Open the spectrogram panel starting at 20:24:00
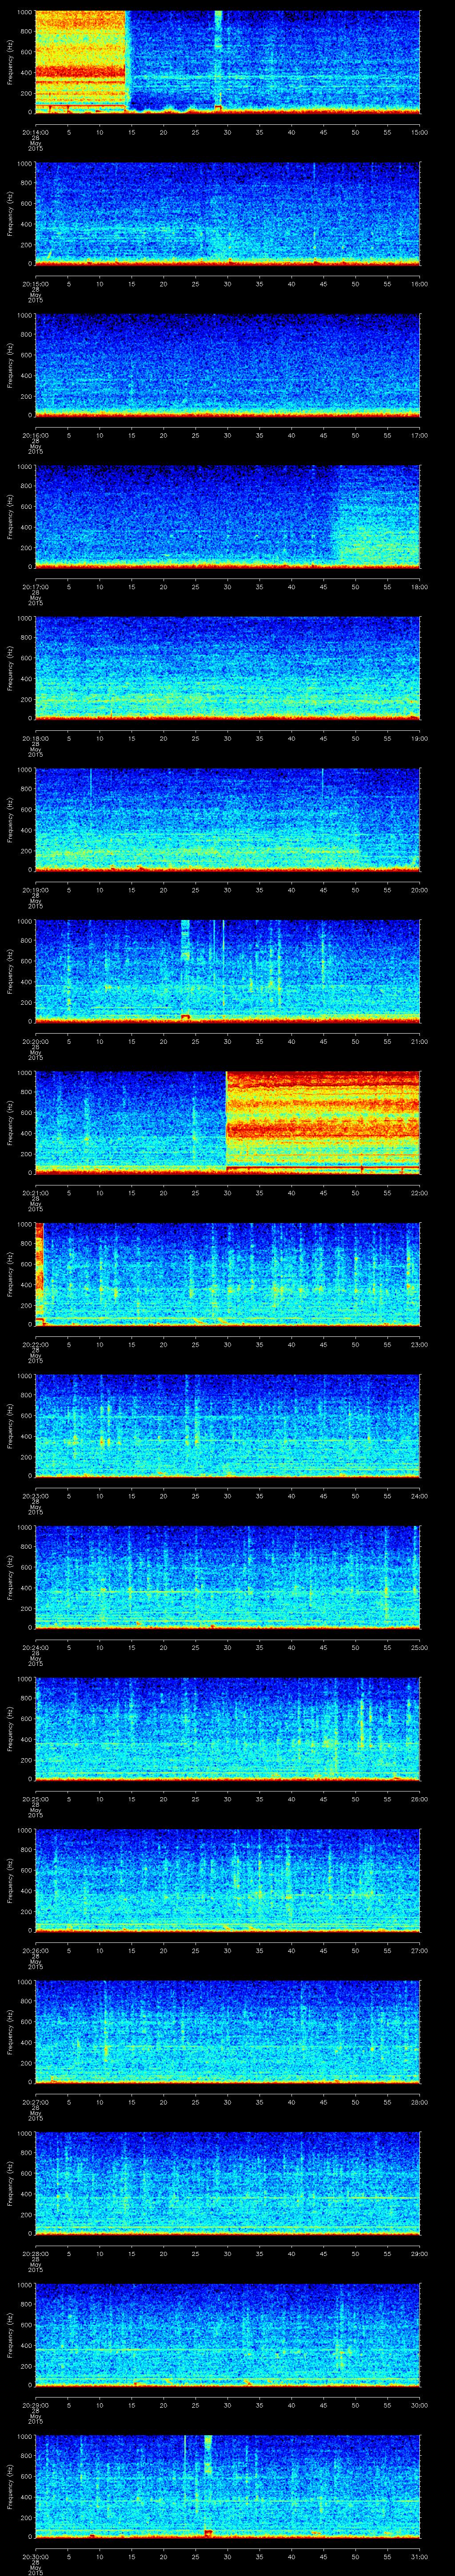The width and height of the screenshot is (455, 2576). (x=227, y=1577)
